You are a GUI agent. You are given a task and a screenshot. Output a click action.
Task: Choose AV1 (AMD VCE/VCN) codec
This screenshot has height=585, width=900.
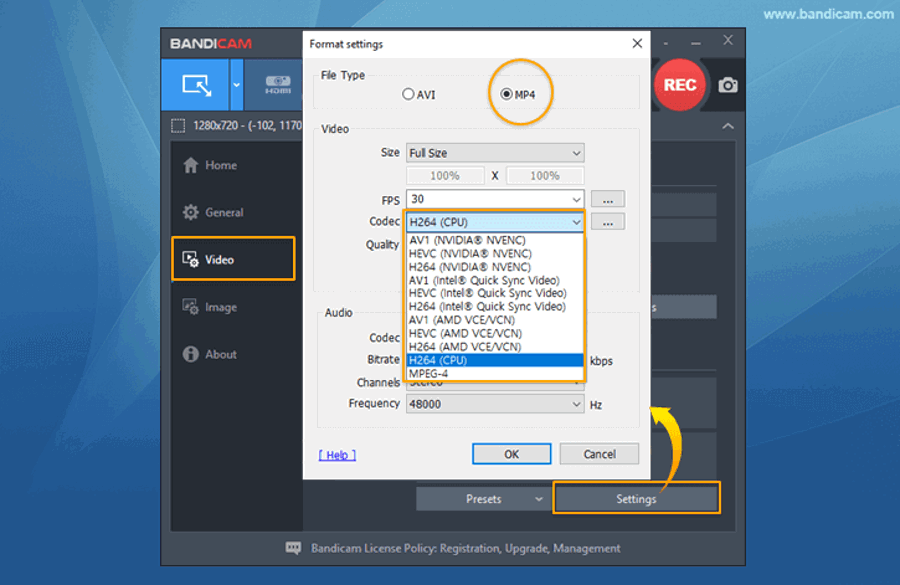click(495, 320)
